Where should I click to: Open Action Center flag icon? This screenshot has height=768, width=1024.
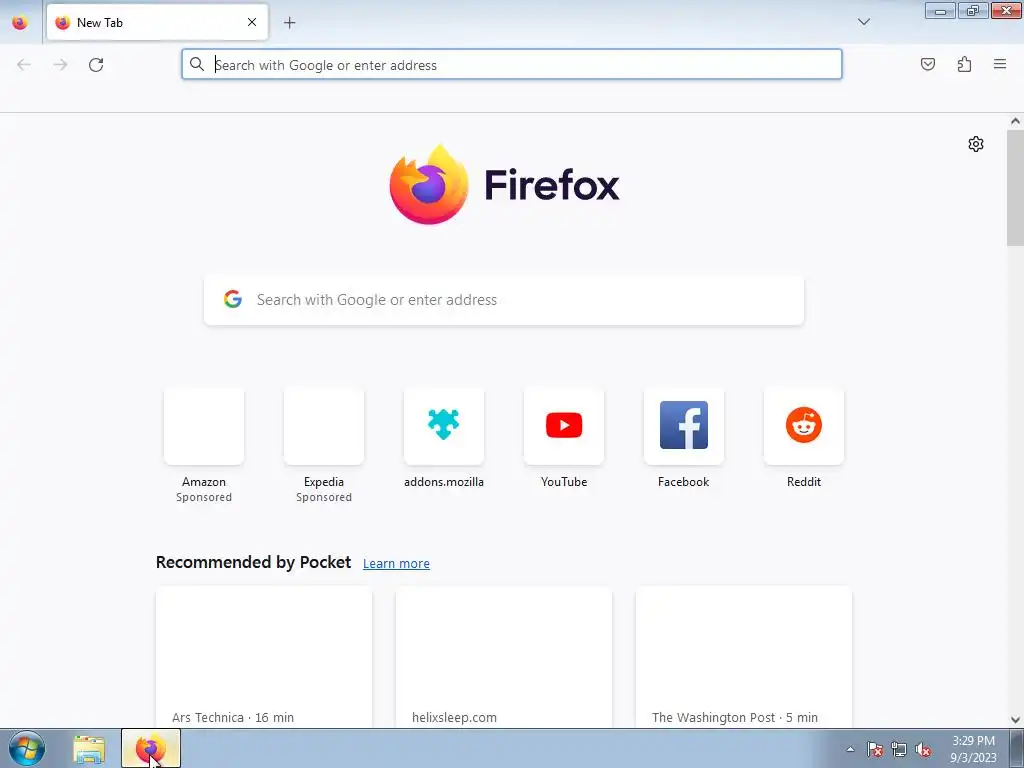pyautogui.click(x=875, y=749)
